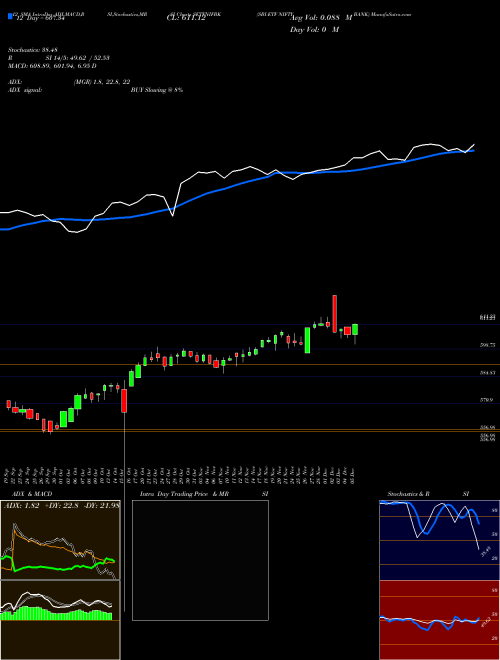This screenshot has width=500, height=660.
Task: Click the 'ADX signal:' label
Action: click(x=25, y=90)
